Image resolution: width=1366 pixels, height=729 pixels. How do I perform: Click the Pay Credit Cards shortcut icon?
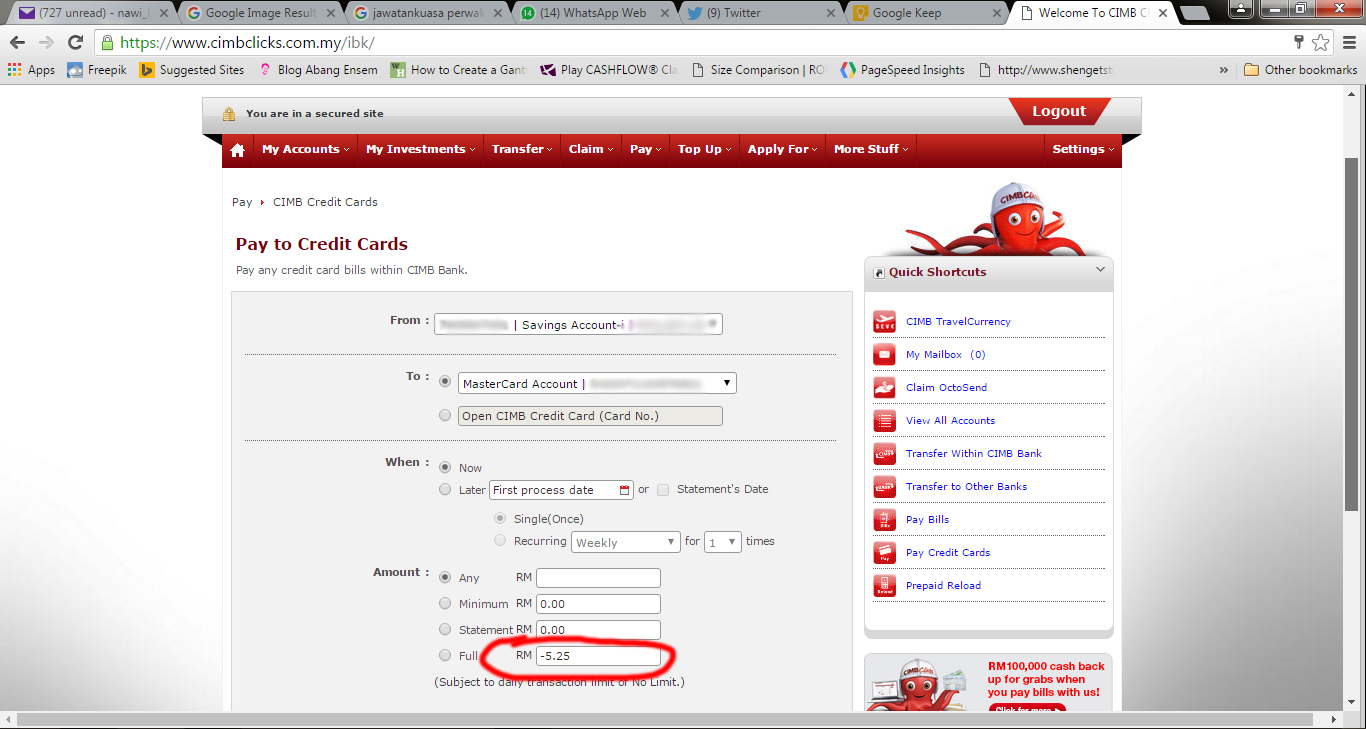click(x=884, y=553)
